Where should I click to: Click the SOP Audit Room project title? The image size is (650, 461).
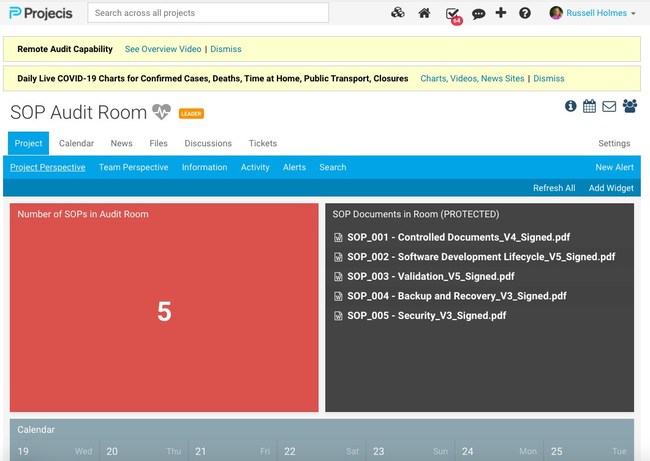pyautogui.click(x=78, y=112)
